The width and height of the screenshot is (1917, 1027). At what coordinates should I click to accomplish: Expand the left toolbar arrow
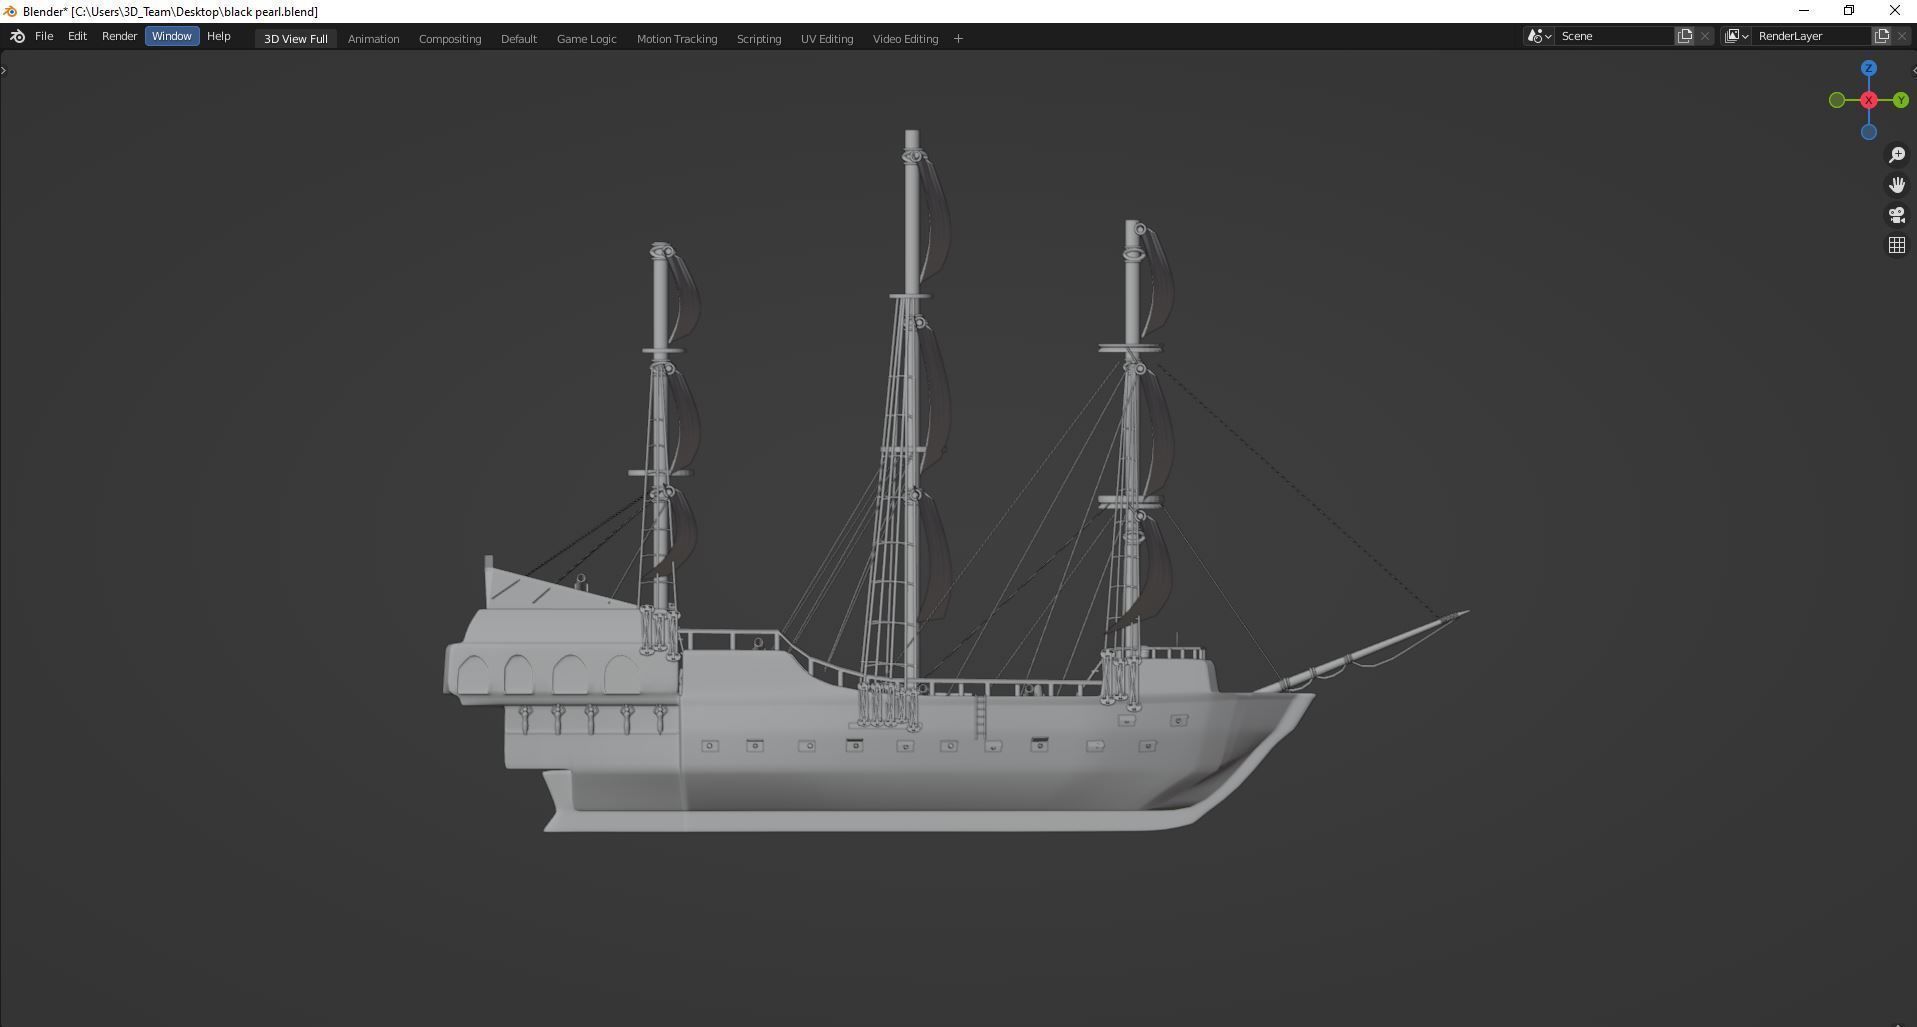(x=4, y=70)
